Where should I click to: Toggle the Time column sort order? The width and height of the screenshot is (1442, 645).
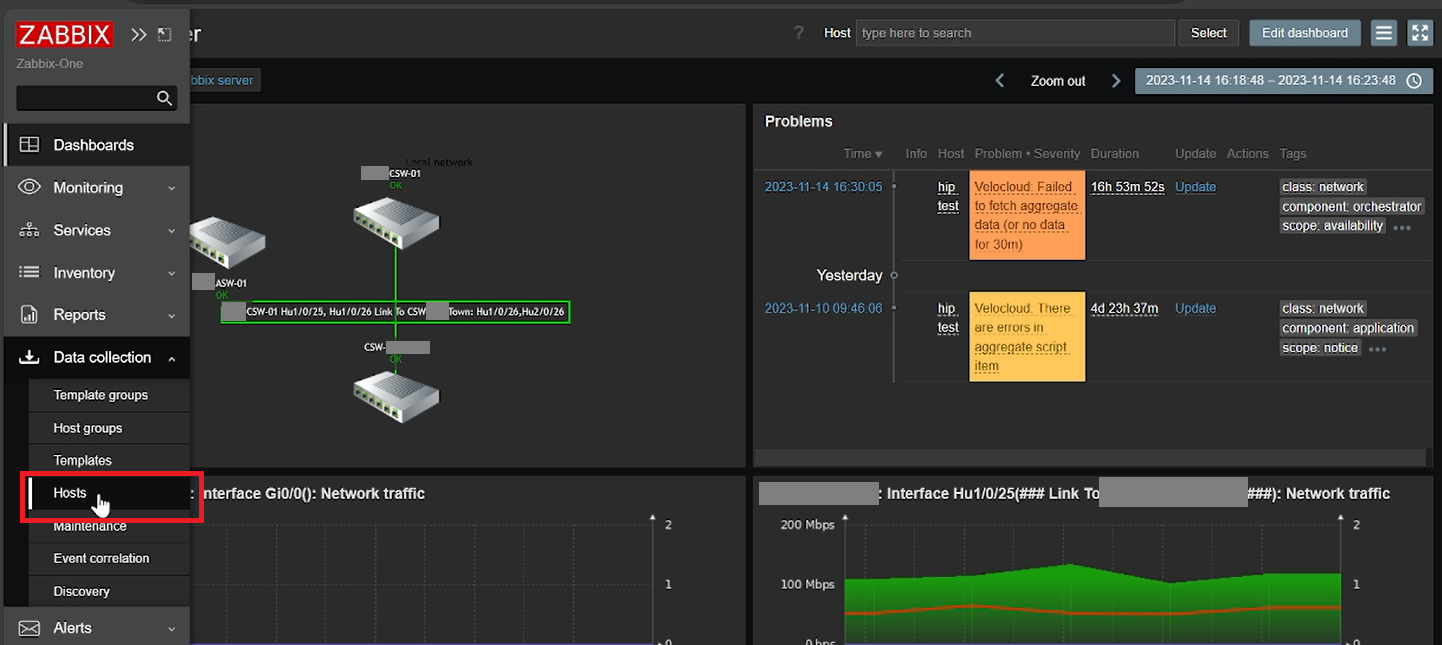click(x=862, y=153)
